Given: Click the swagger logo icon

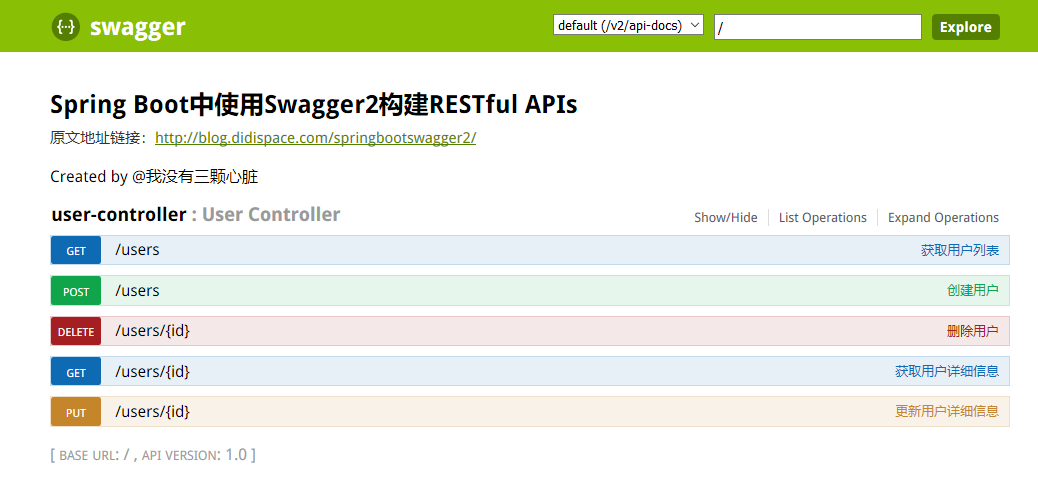Looking at the screenshot, I should pos(66,27).
